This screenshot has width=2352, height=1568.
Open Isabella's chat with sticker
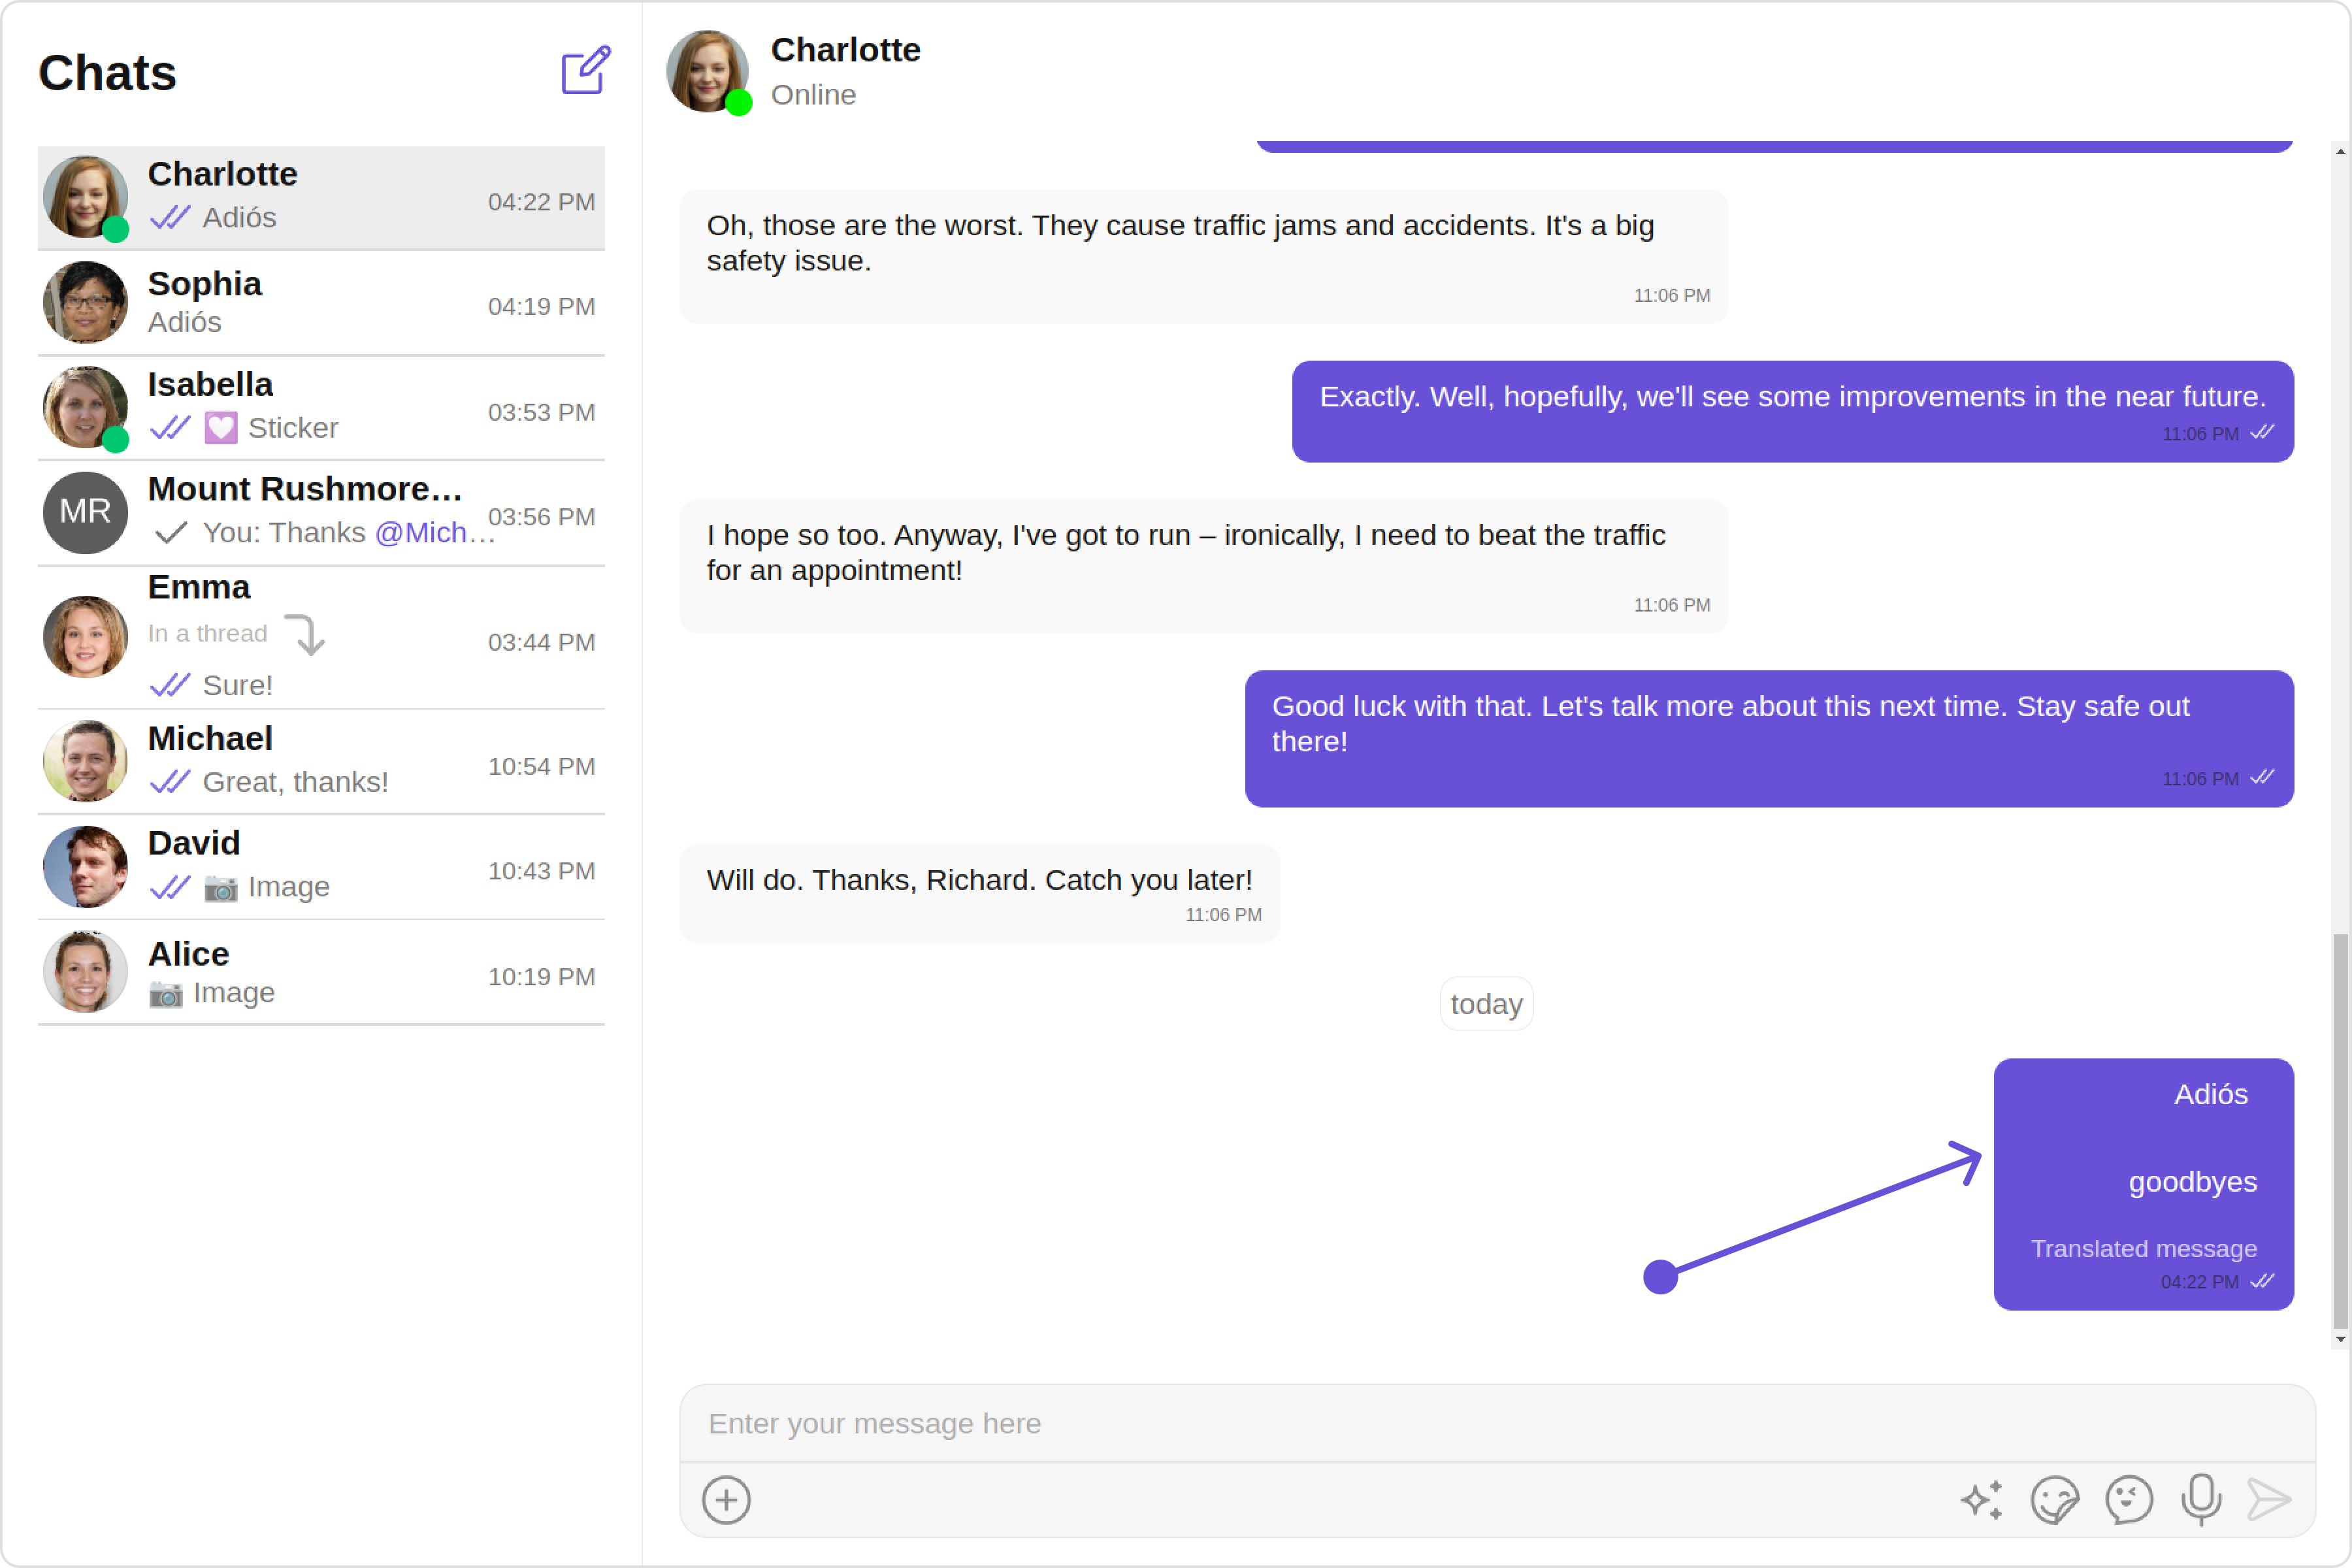[320, 408]
